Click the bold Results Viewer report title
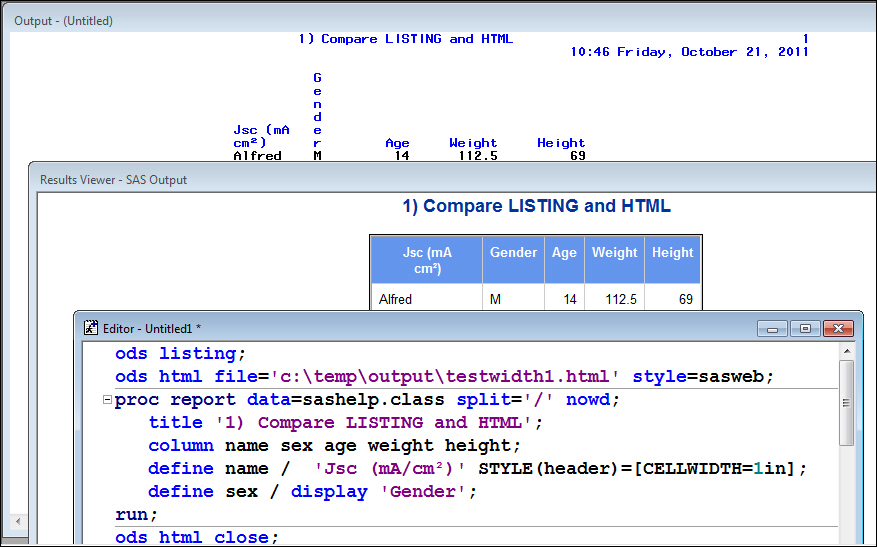 [536, 207]
